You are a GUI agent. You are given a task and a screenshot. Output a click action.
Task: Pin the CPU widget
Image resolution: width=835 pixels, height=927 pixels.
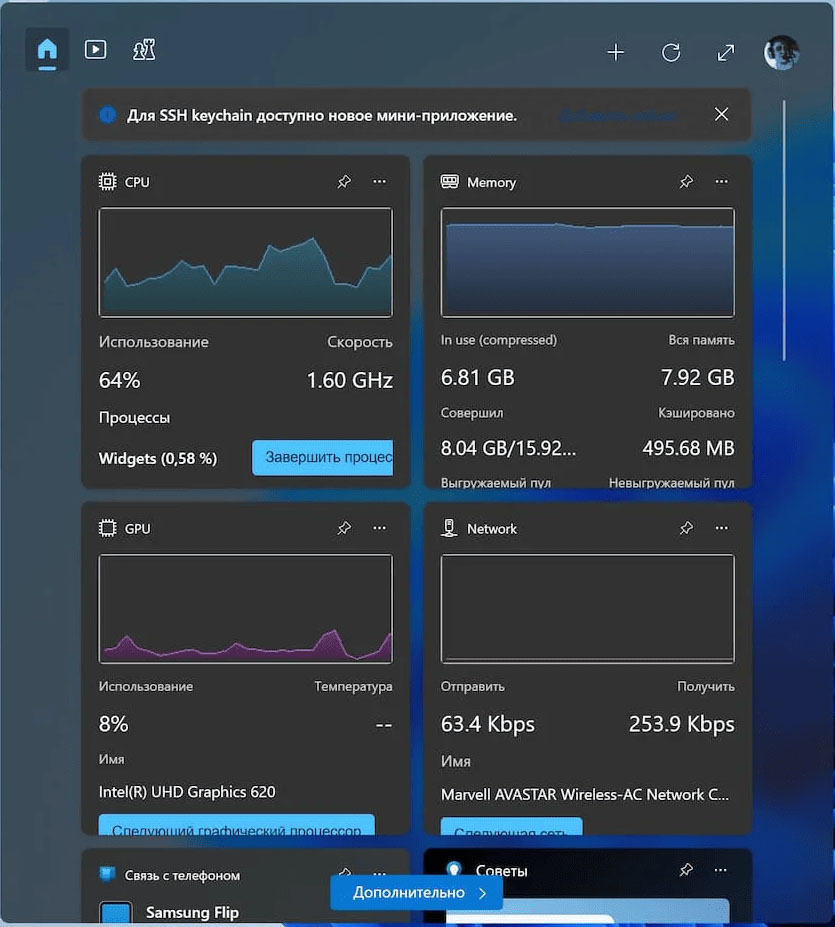click(x=344, y=182)
